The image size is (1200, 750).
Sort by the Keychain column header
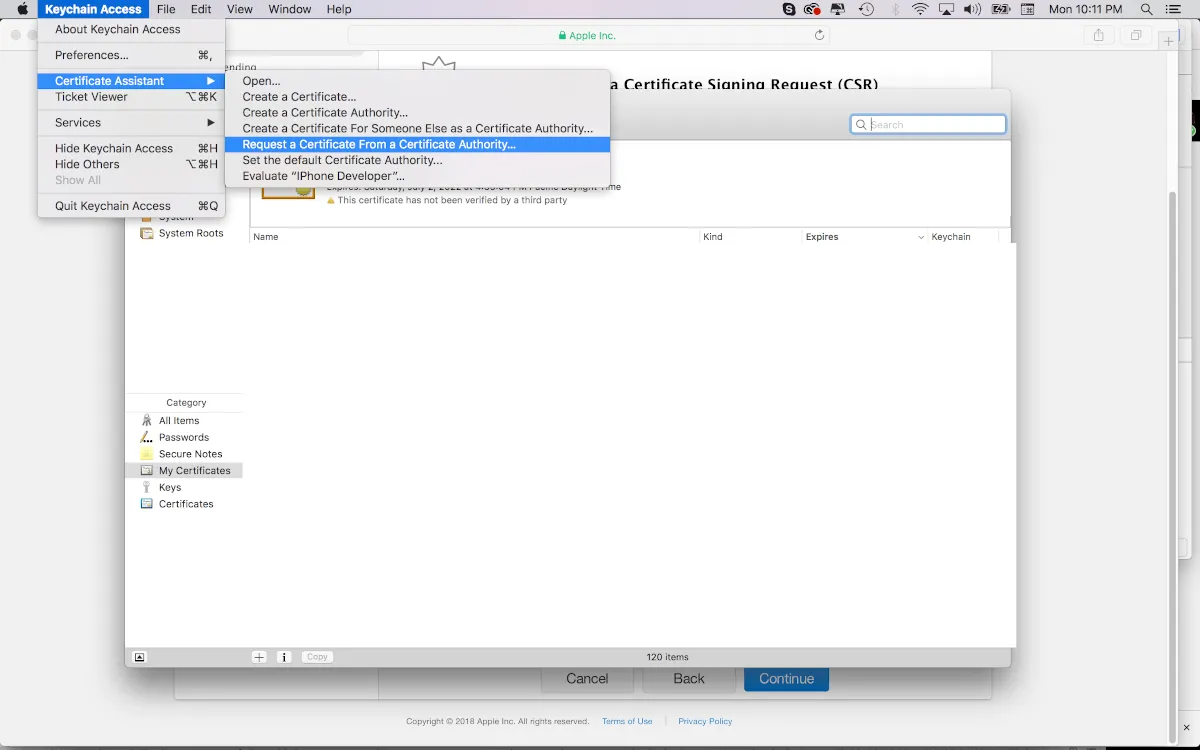click(963, 237)
